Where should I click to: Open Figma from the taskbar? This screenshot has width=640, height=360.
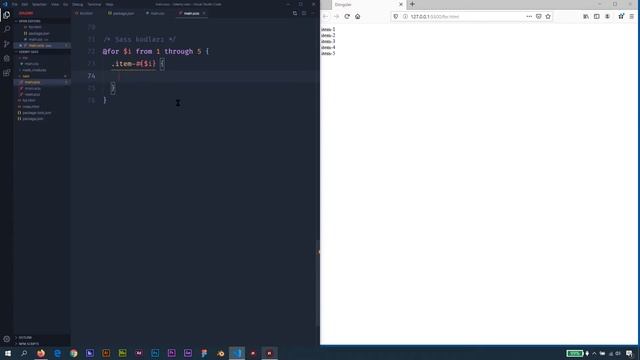[x=204, y=353]
